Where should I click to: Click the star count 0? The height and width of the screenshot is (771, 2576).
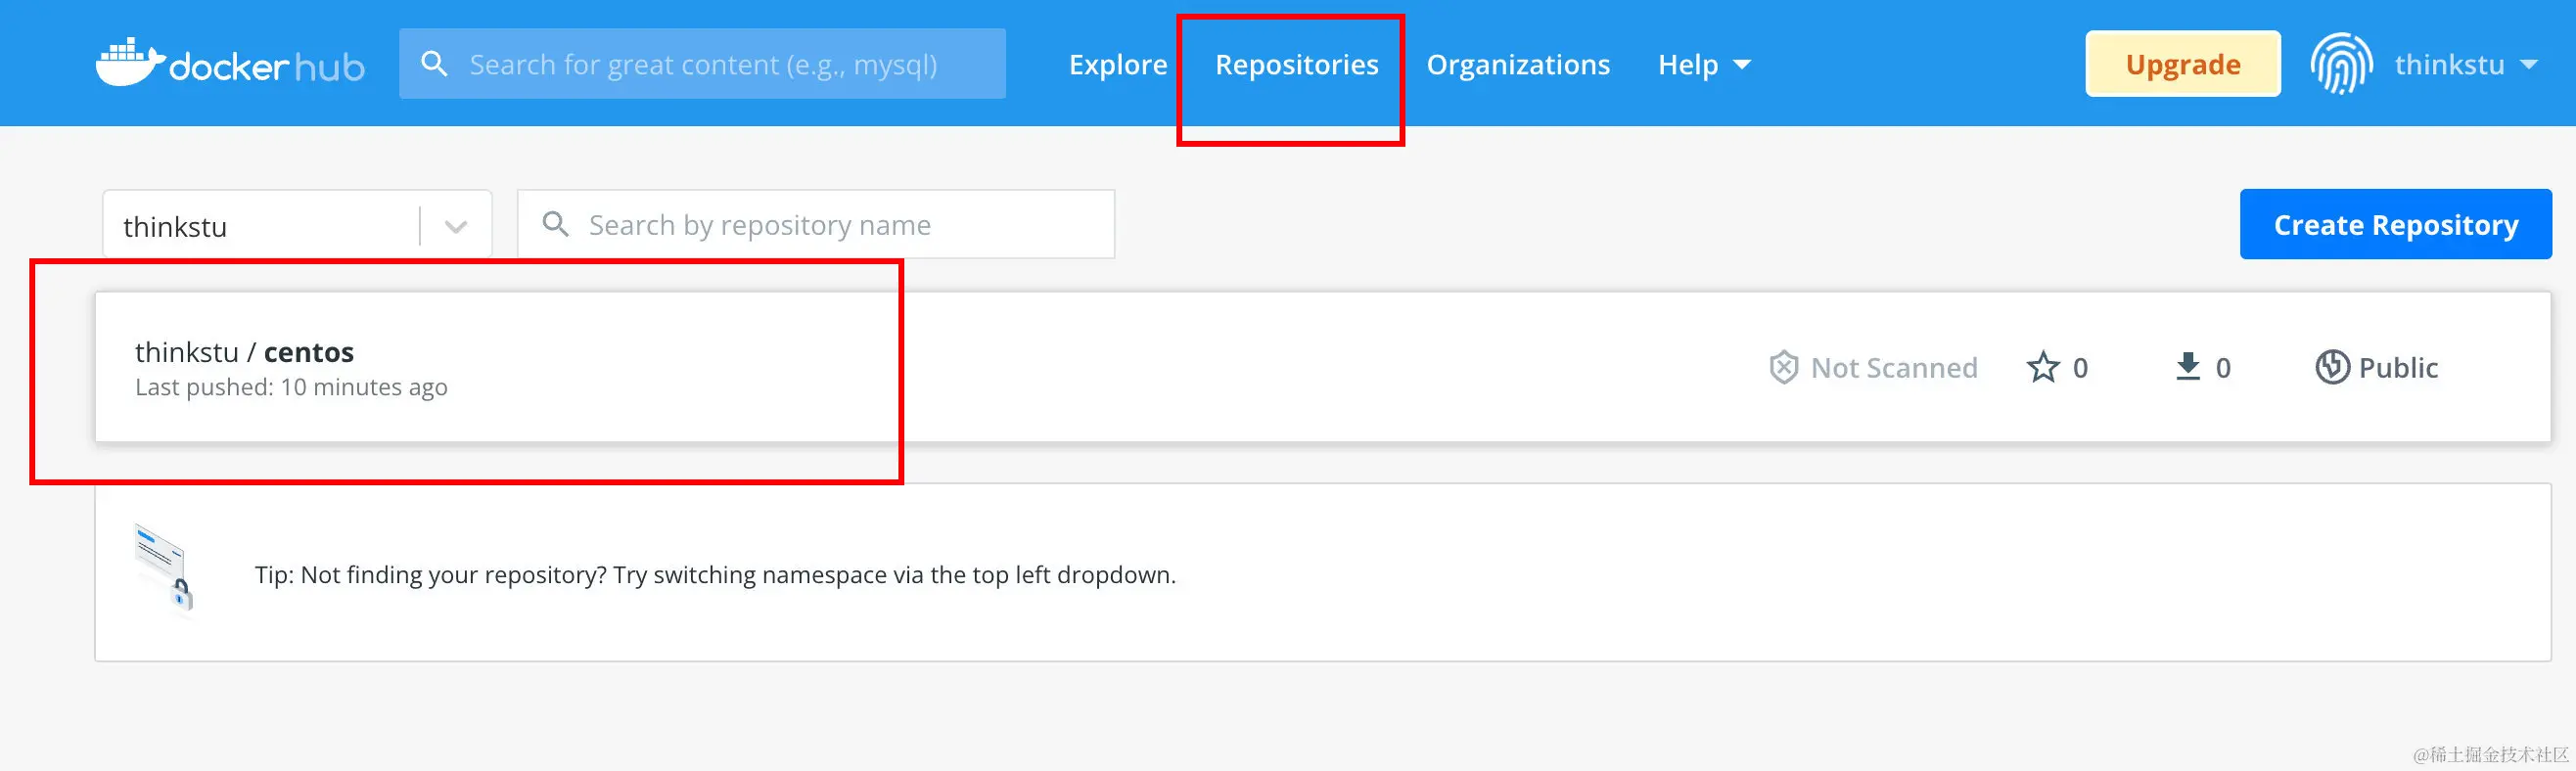2080,367
